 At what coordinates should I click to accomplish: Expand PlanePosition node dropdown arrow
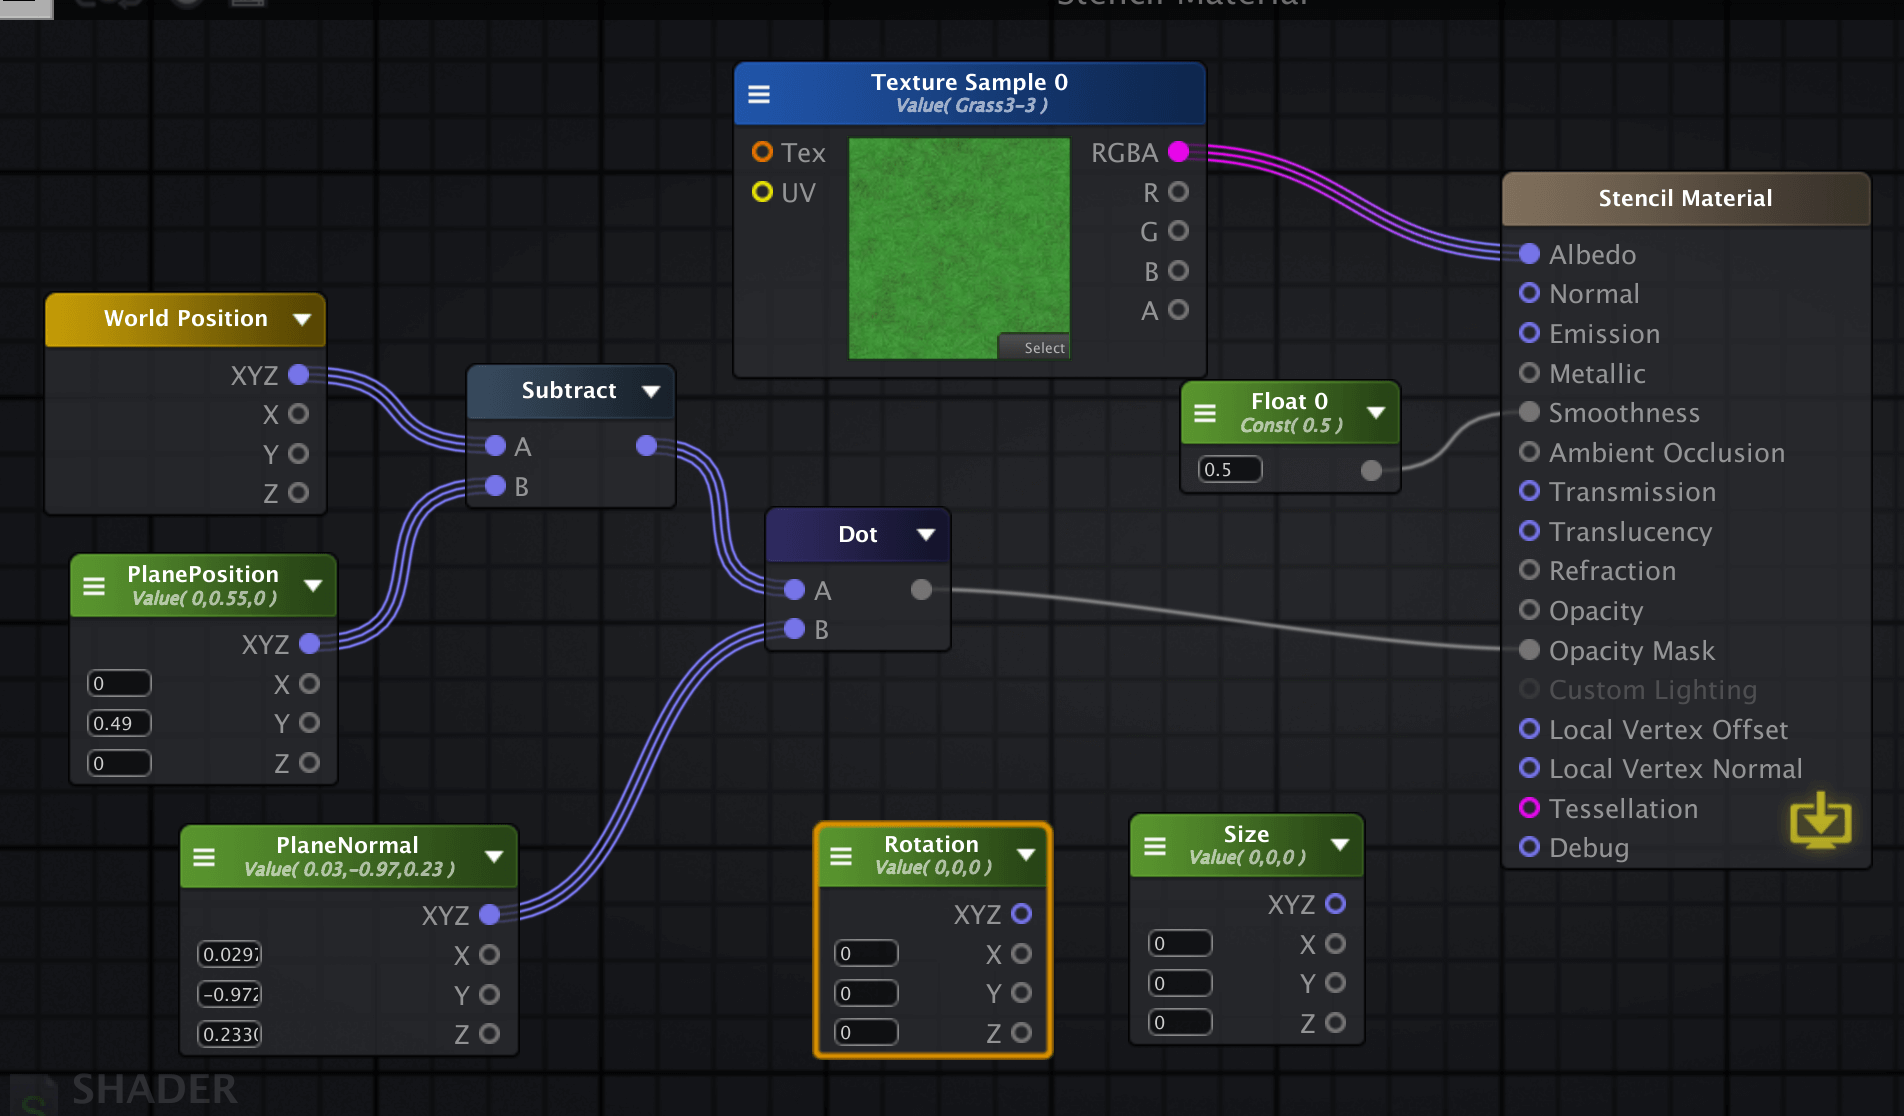[313, 585]
